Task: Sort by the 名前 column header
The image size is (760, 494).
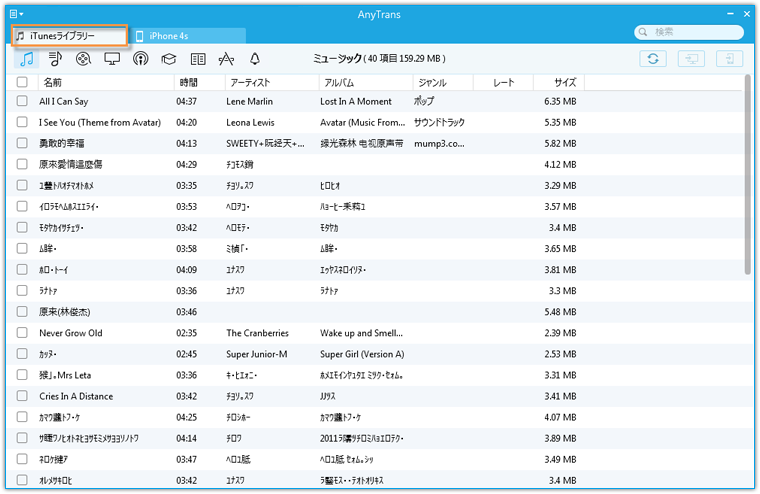Action: (x=106, y=82)
